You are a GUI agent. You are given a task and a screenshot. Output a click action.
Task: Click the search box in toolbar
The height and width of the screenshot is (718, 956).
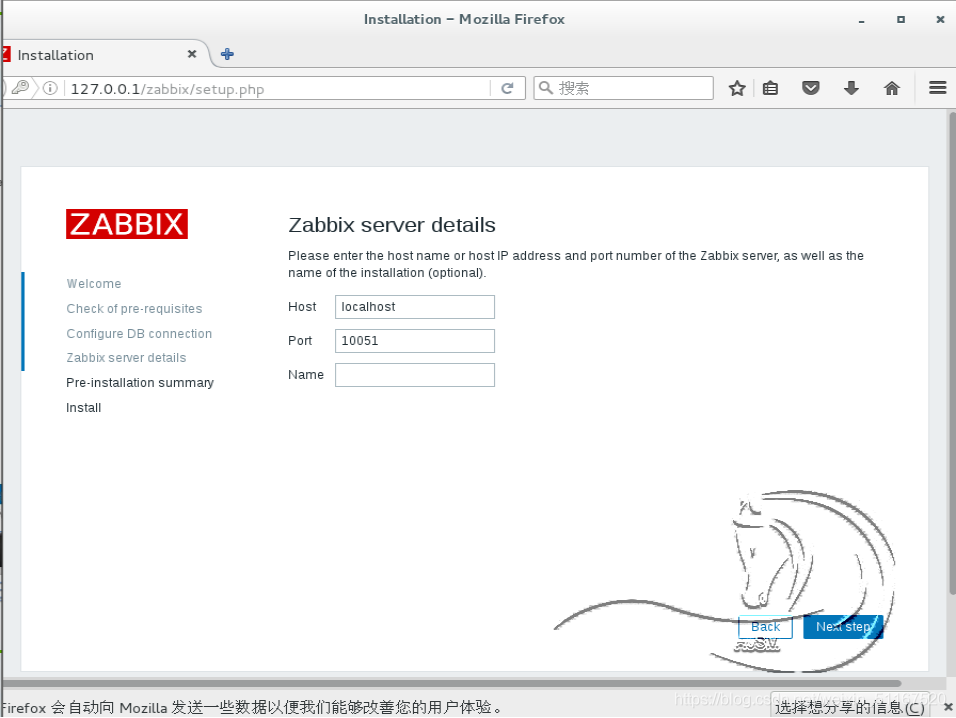coord(623,88)
